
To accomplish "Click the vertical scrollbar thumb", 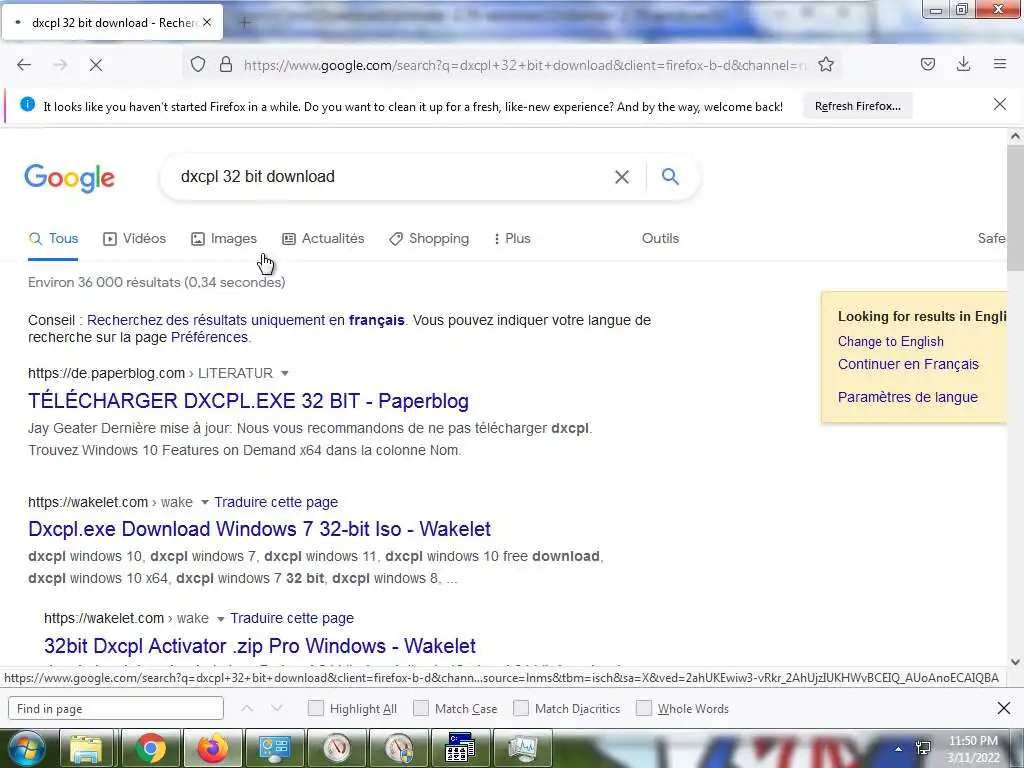I will pyautogui.click(x=1015, y=208).
